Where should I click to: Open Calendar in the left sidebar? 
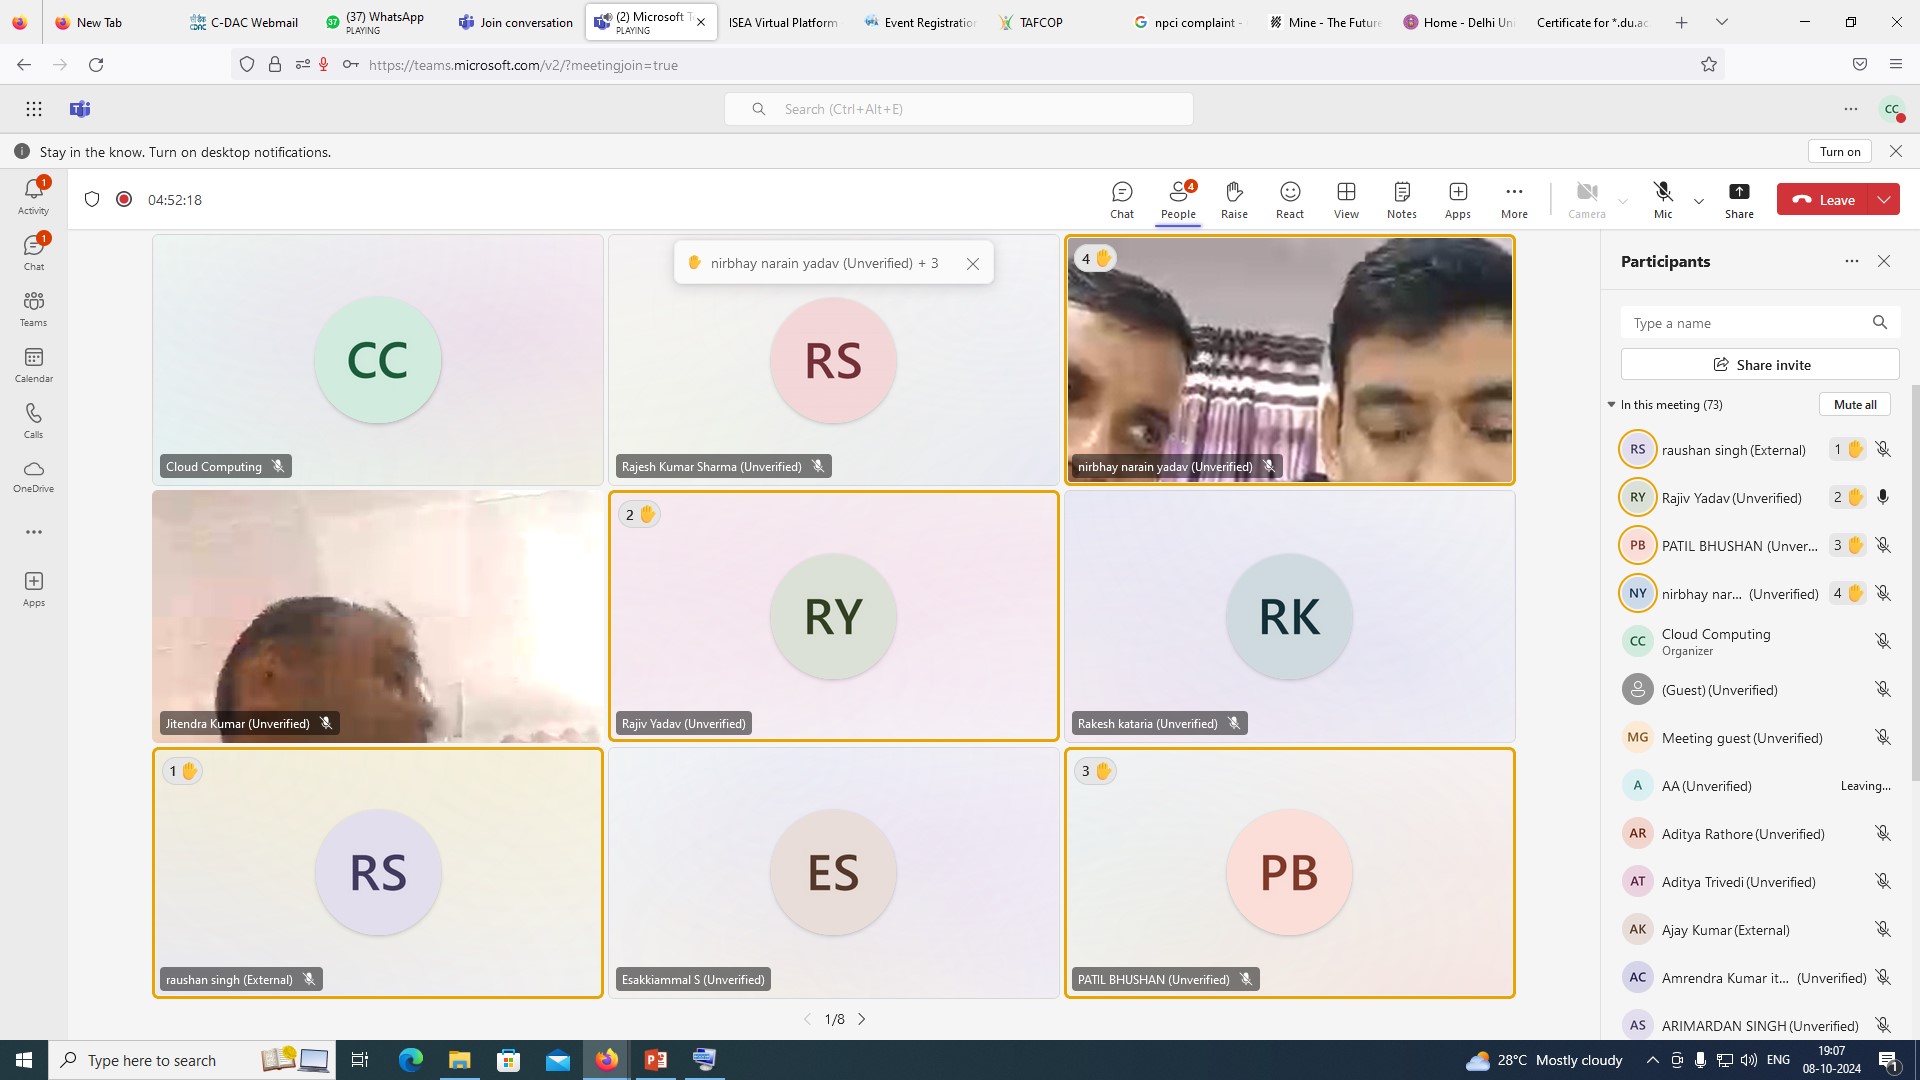[x=34, y=365]
